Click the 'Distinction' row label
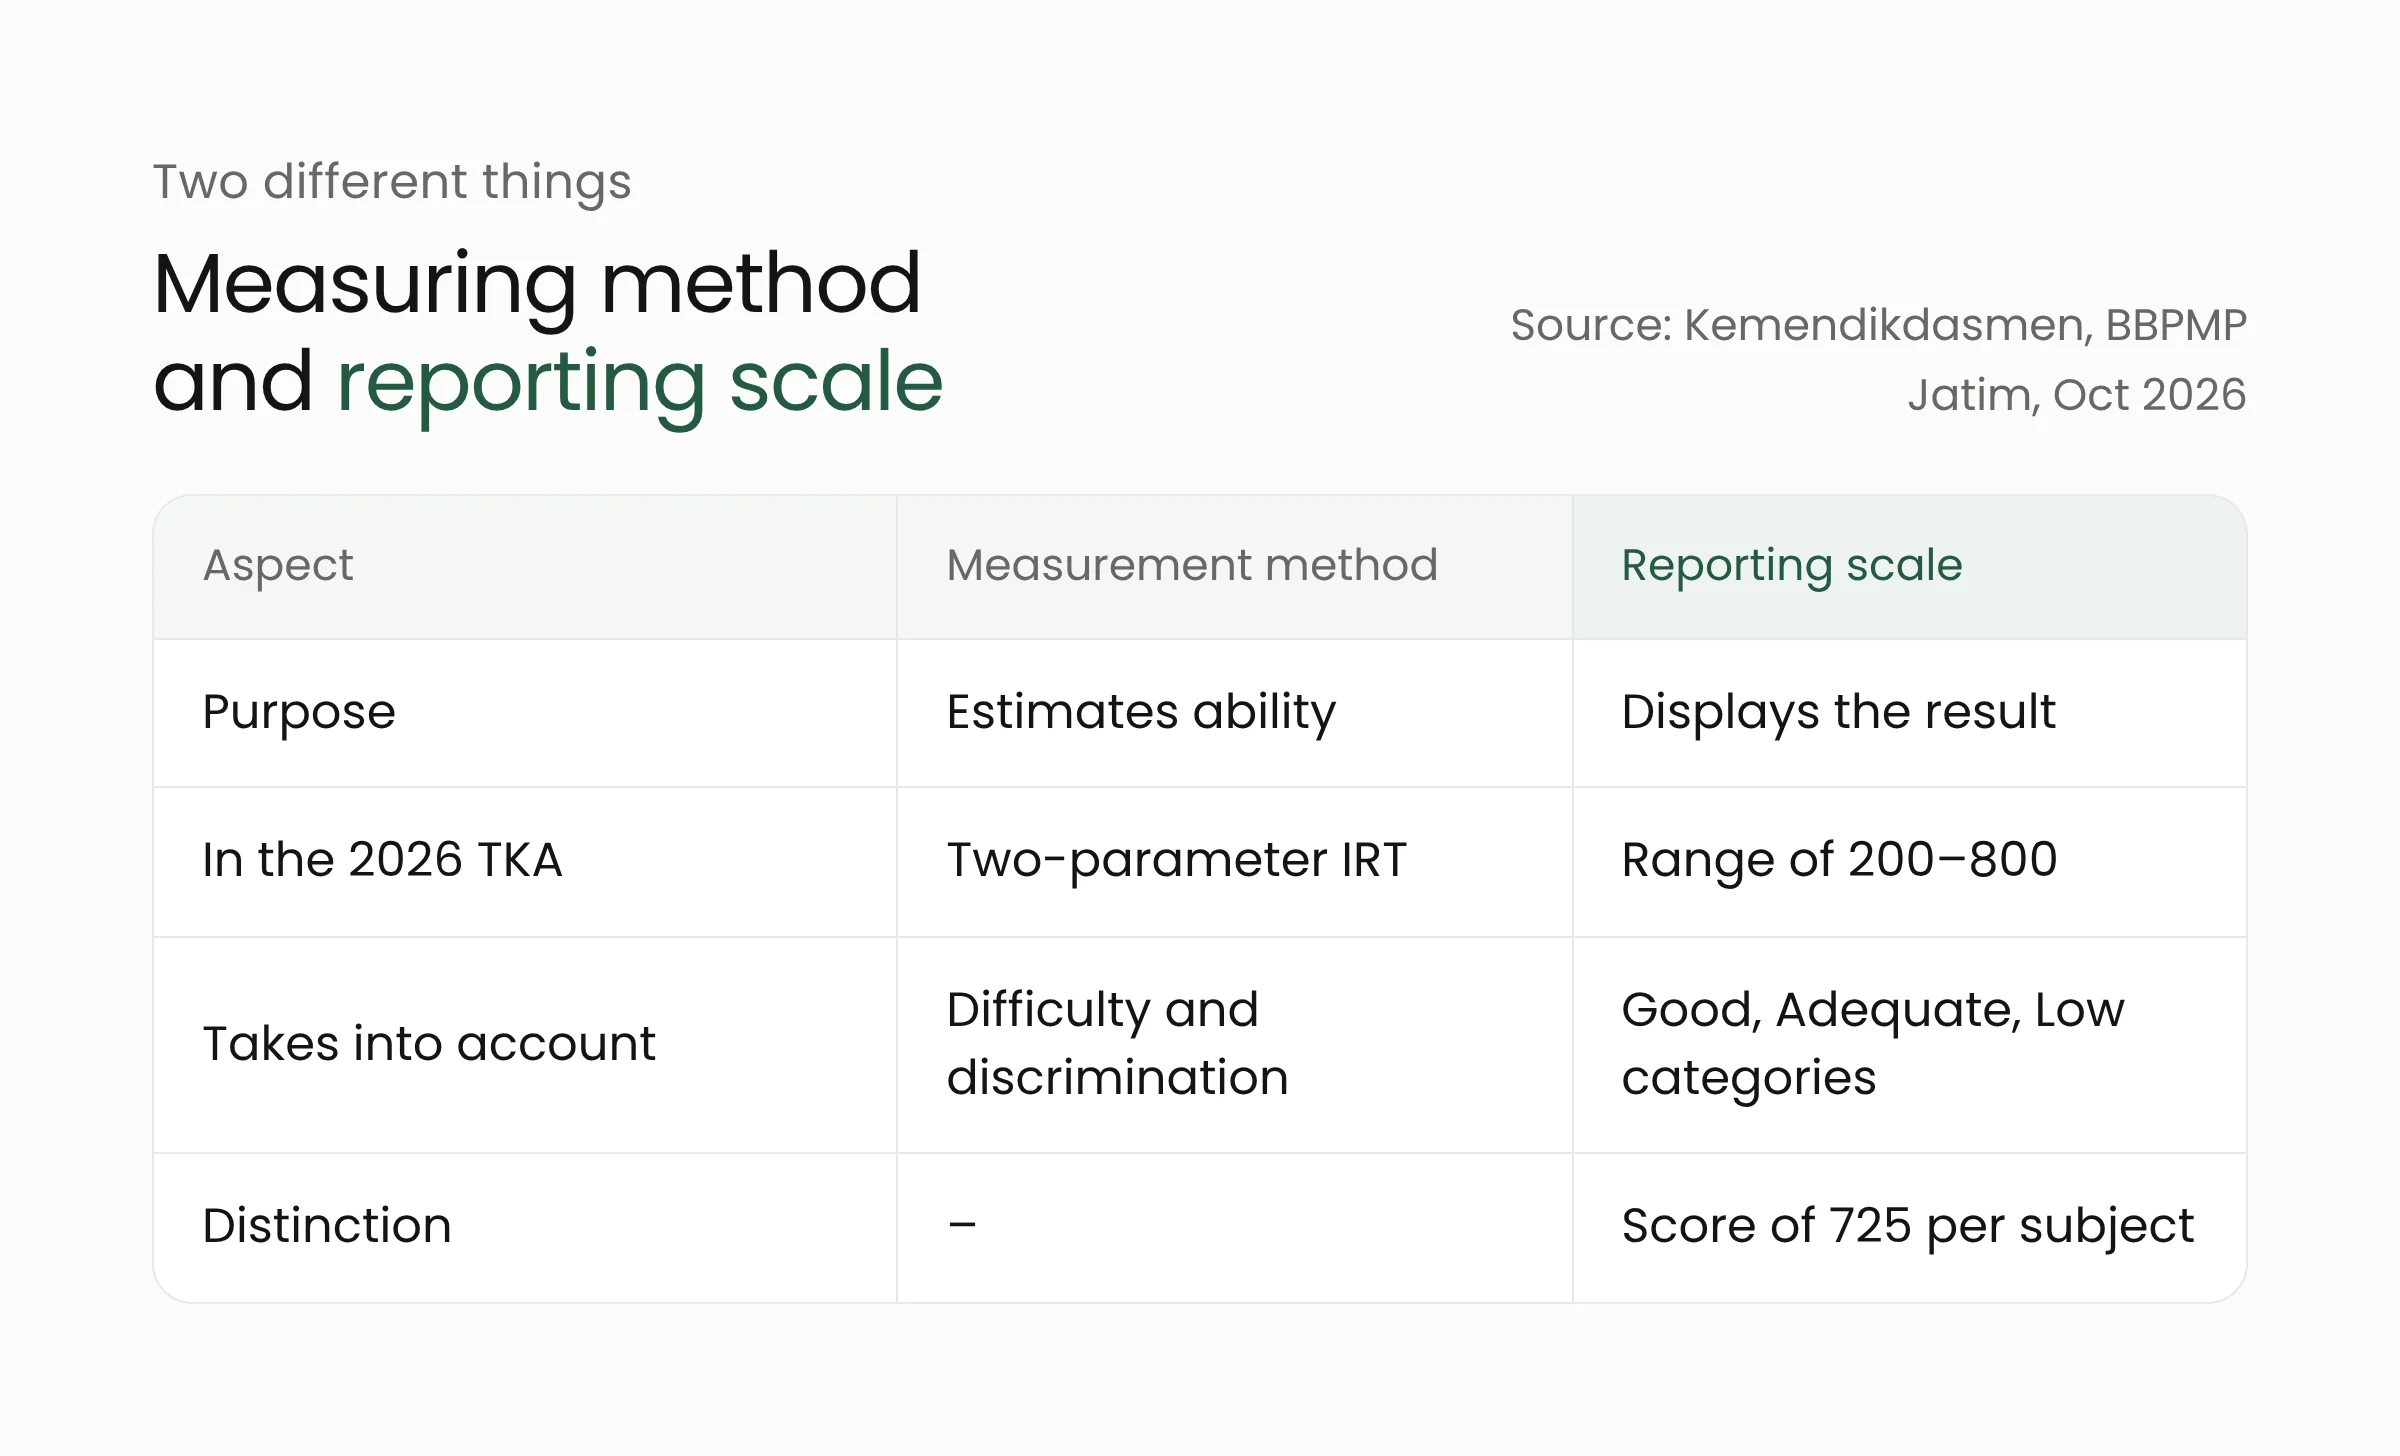 point(327,1226)
